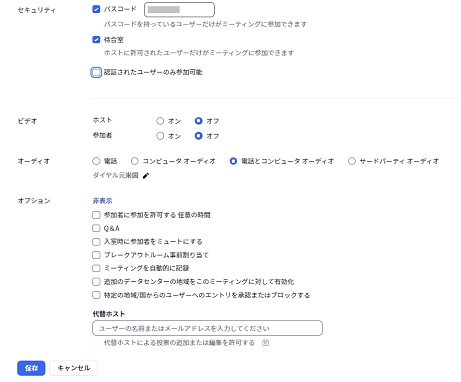Choose コンピュータ オーディオ radio

coord(135,161)
